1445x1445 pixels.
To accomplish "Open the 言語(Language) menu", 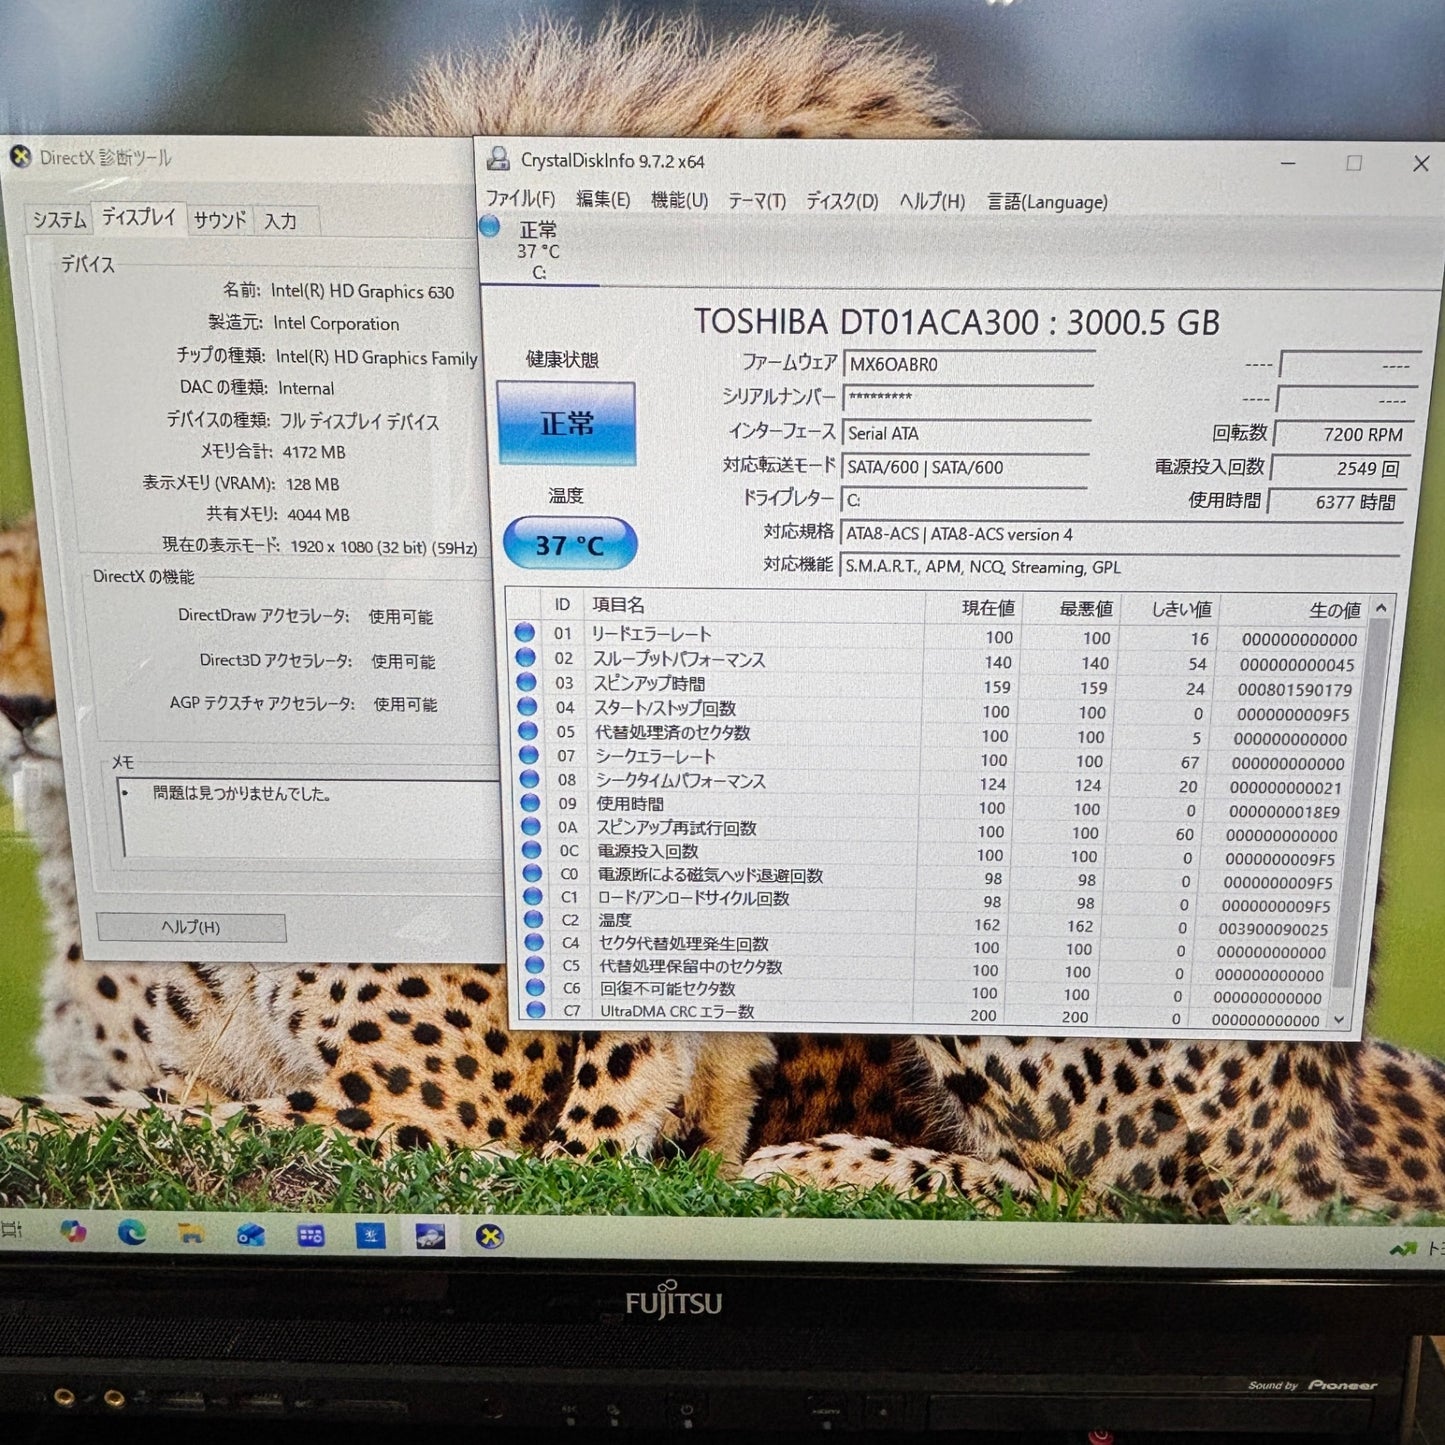I will pos(1048,203).
